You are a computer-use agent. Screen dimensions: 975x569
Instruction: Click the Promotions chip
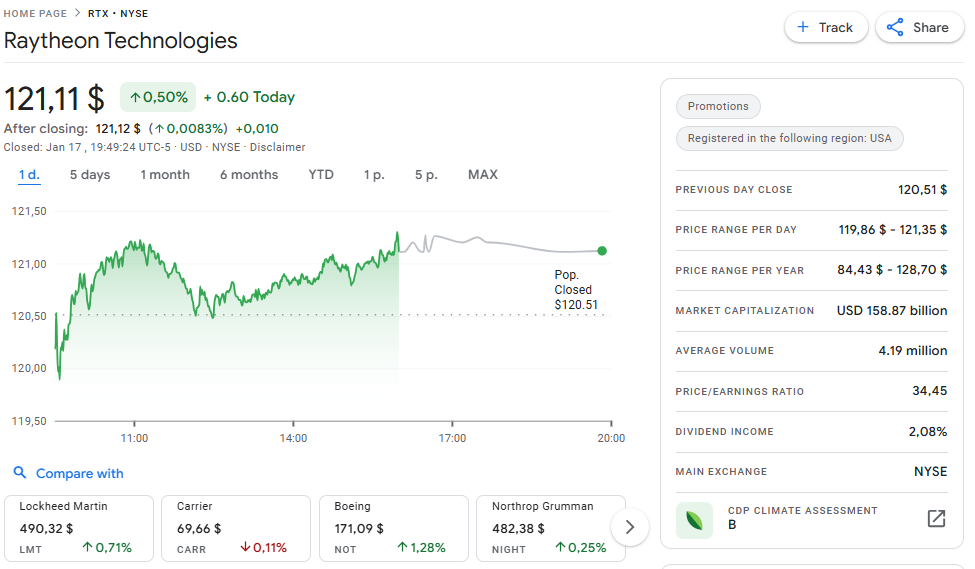pyautogui.click(x=718, y=106)
